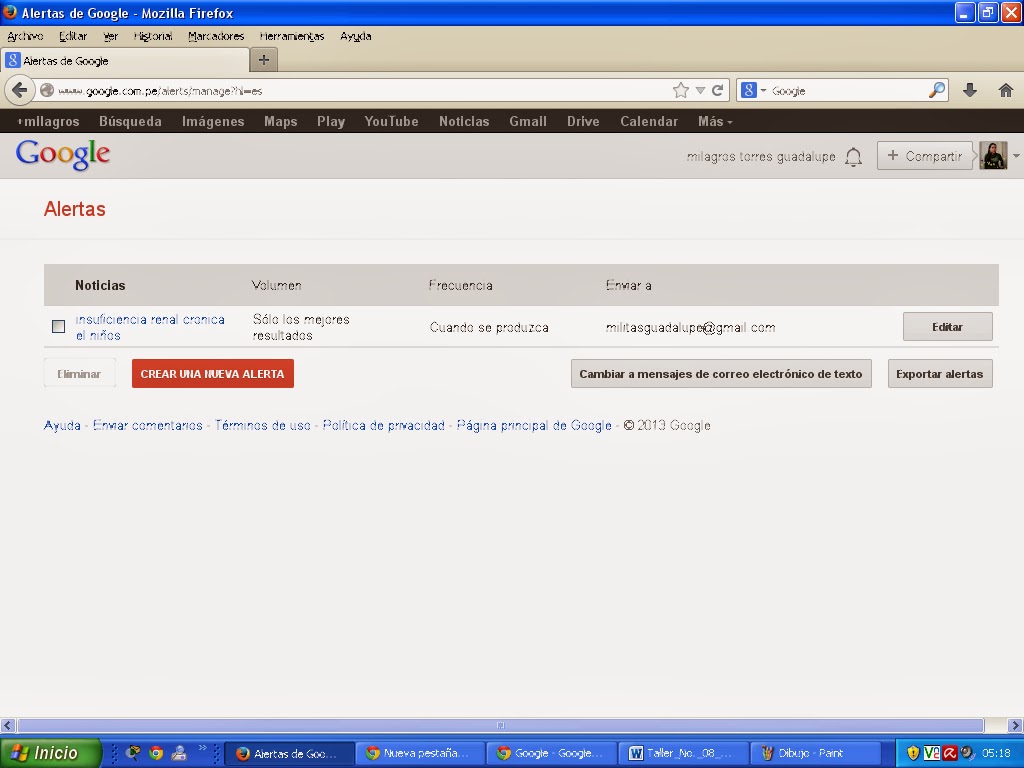Viewport: 1024px width, 768px height.
Task: Open the profile photo of milagros
Action: tap(993, 156)
